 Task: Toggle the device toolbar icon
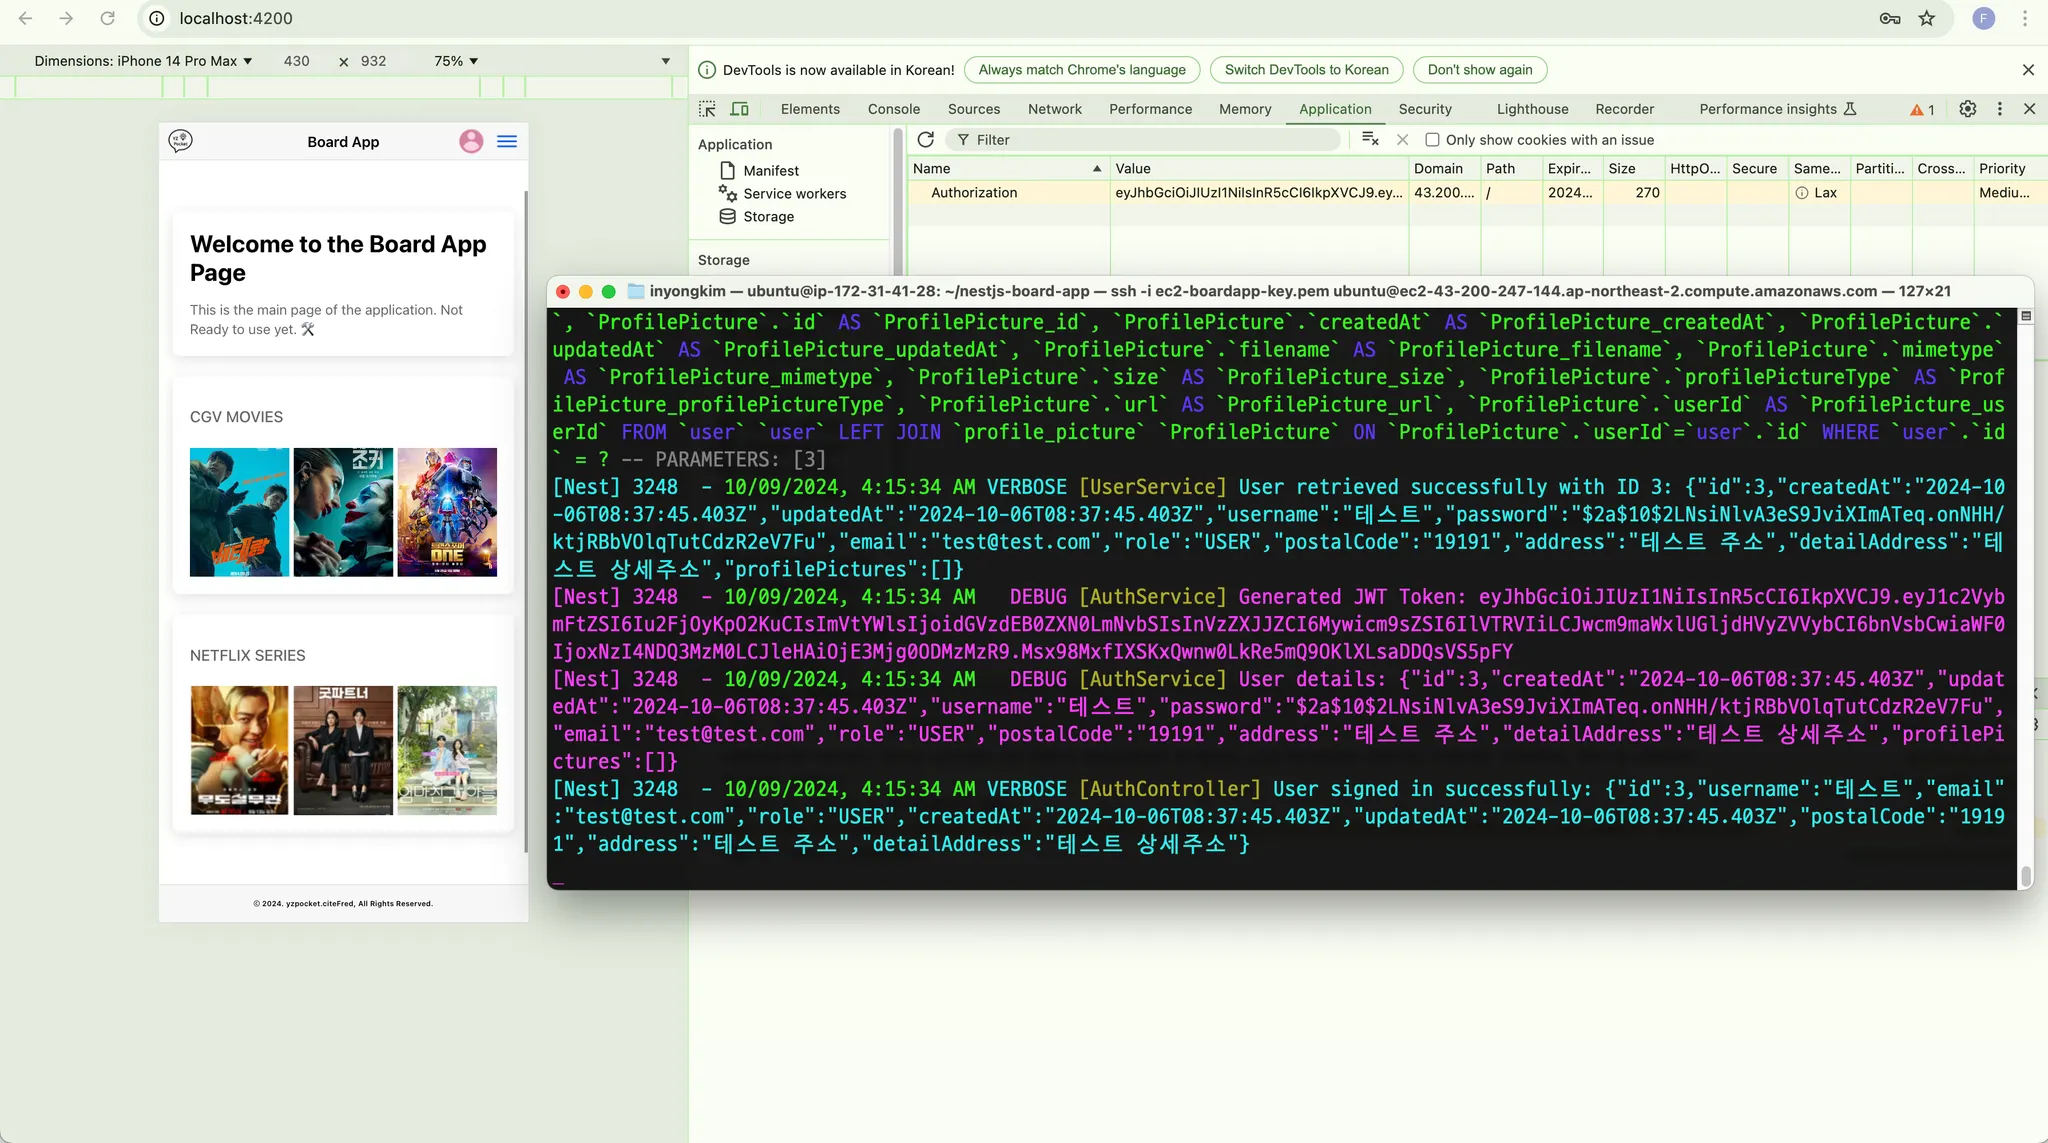click(x=739, y=109)
